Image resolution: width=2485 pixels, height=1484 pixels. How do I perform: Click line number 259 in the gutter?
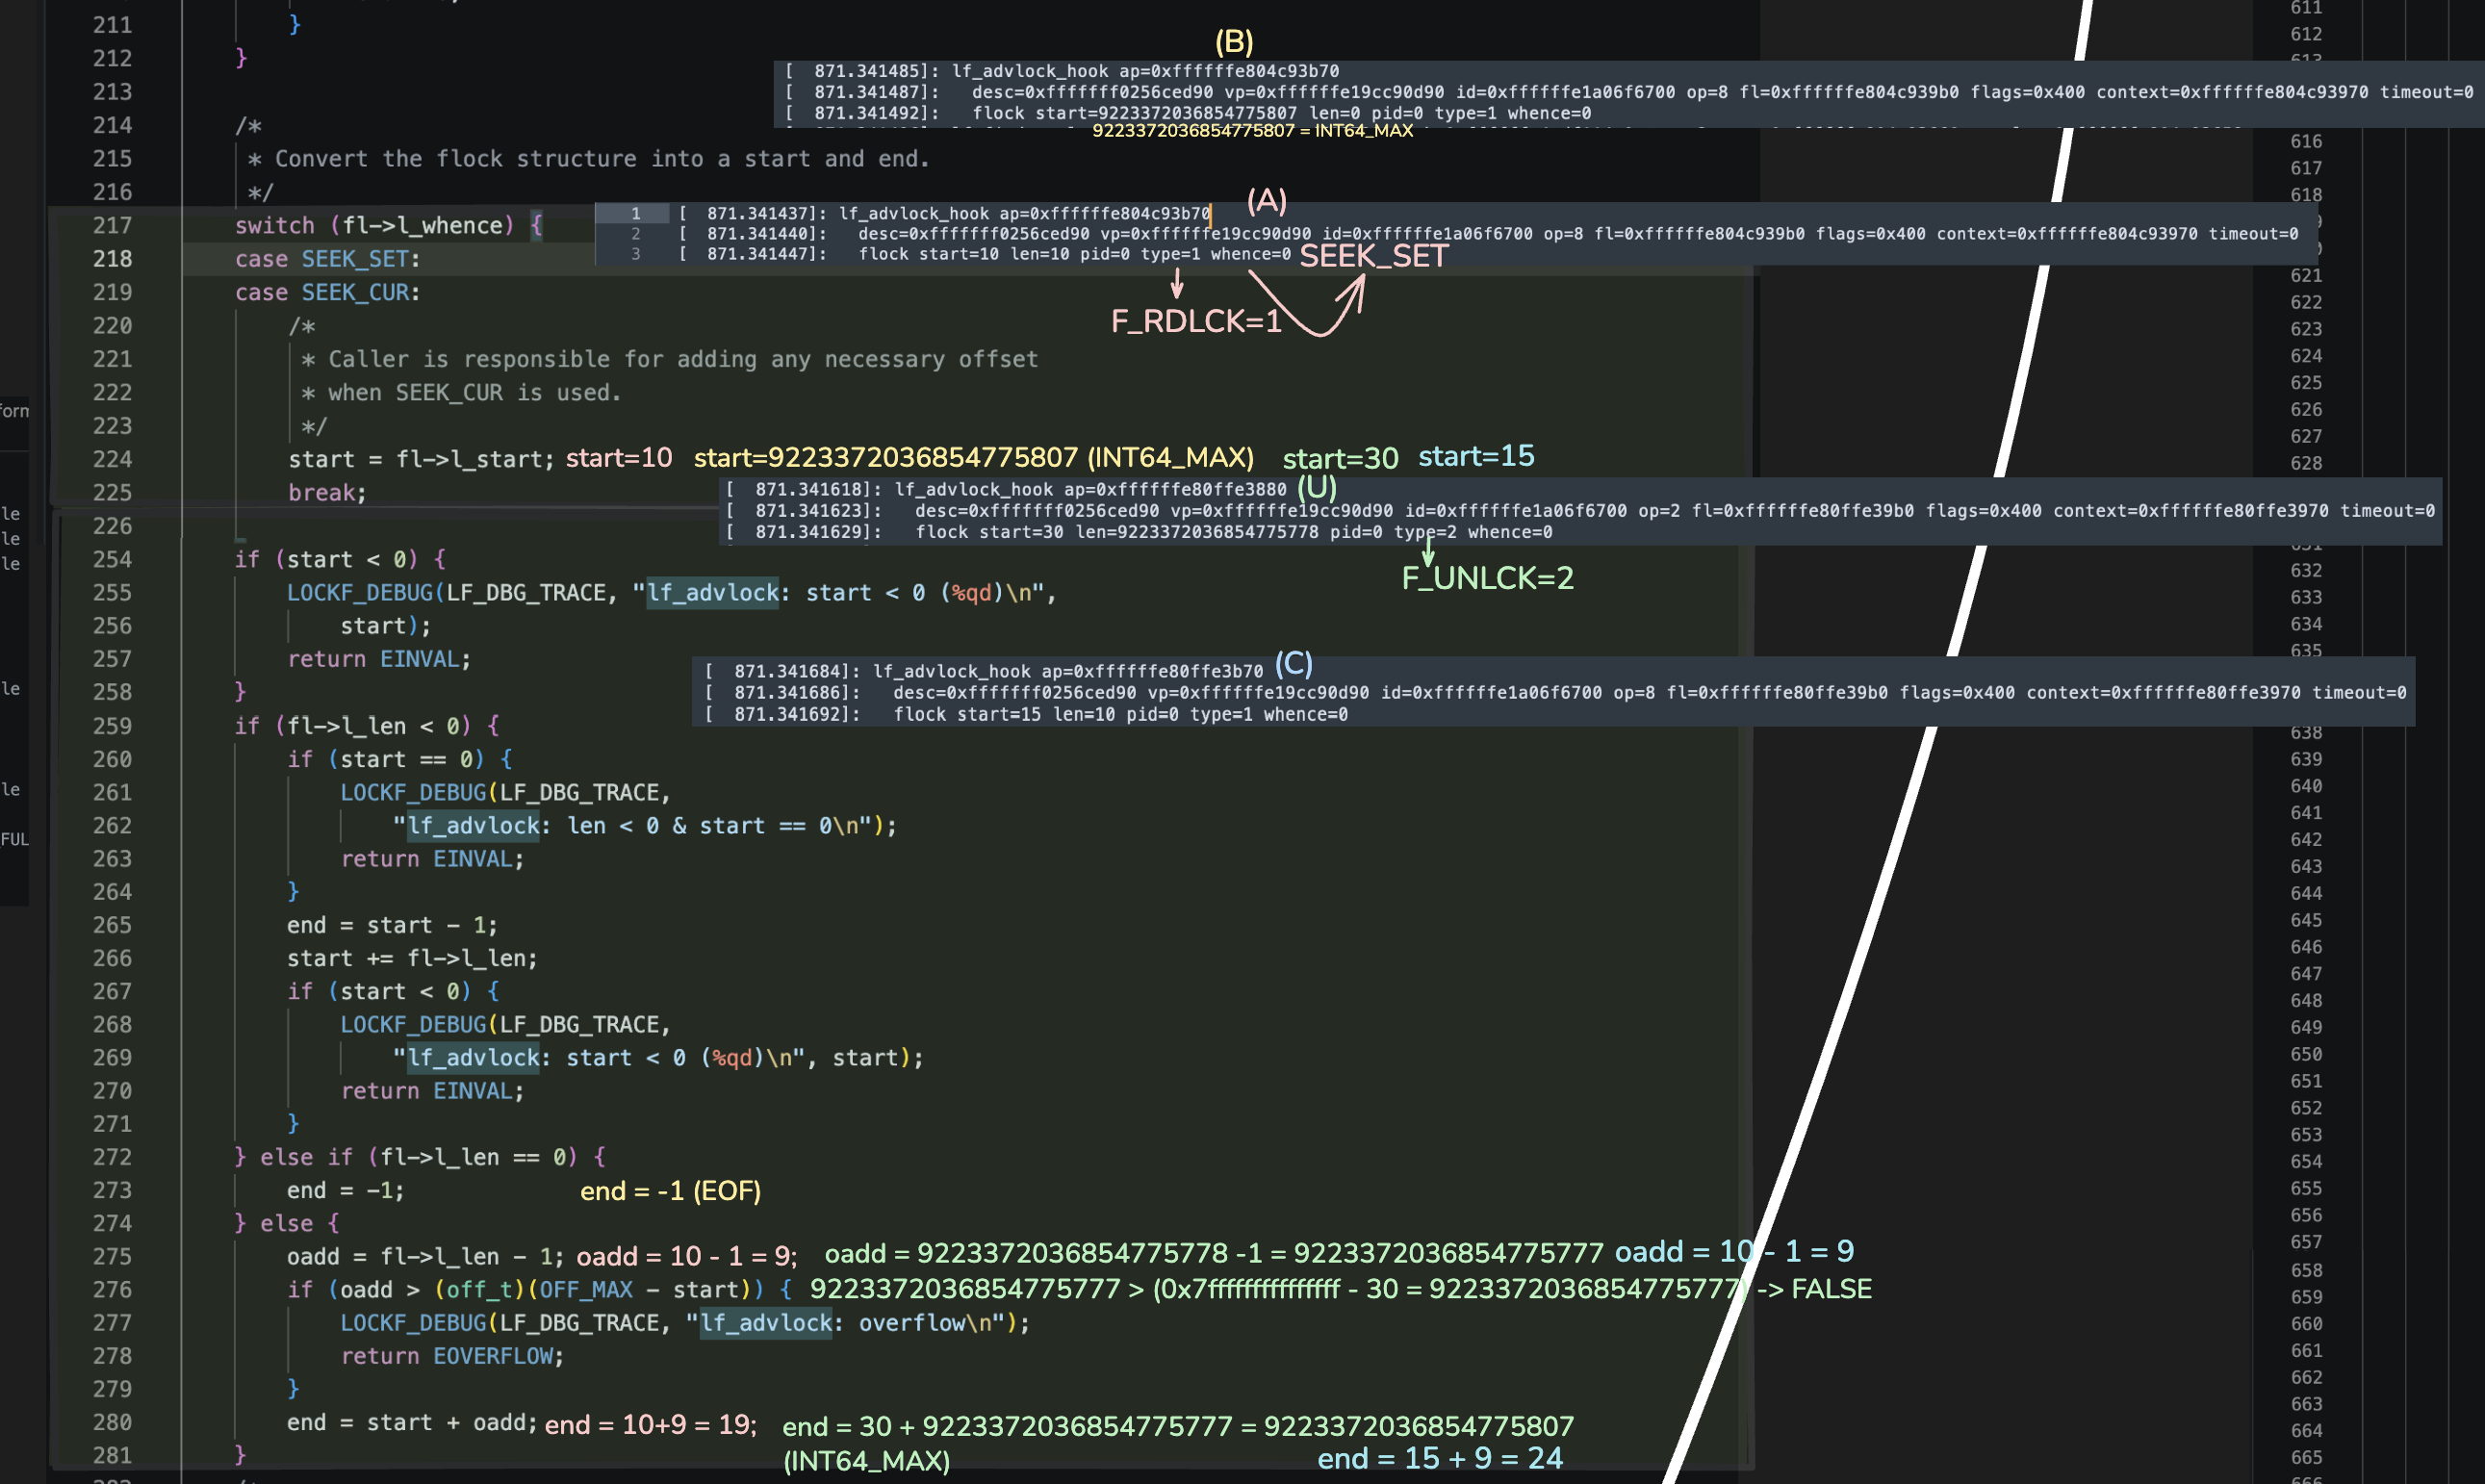click(x=112, y=726)
